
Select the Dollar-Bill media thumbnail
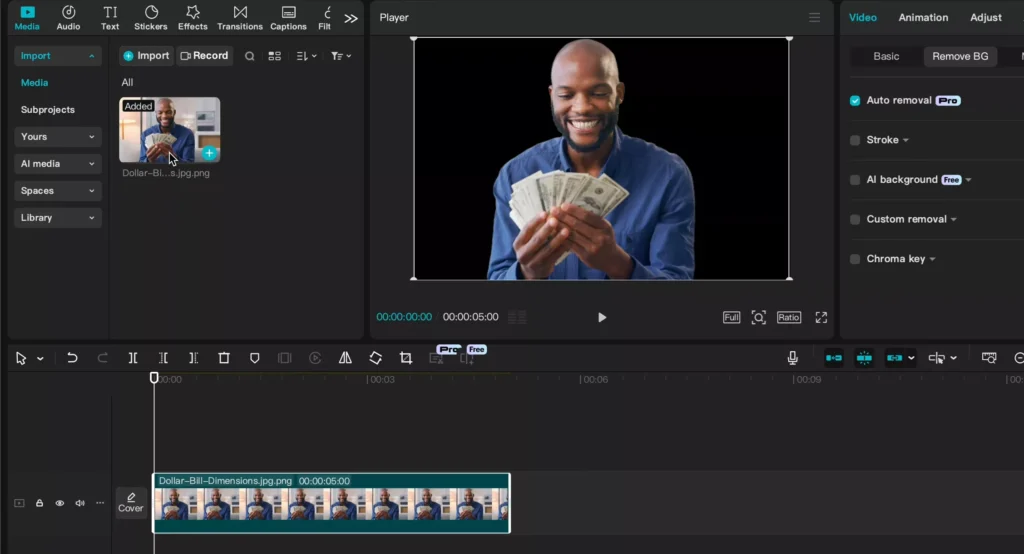point(169,129)
